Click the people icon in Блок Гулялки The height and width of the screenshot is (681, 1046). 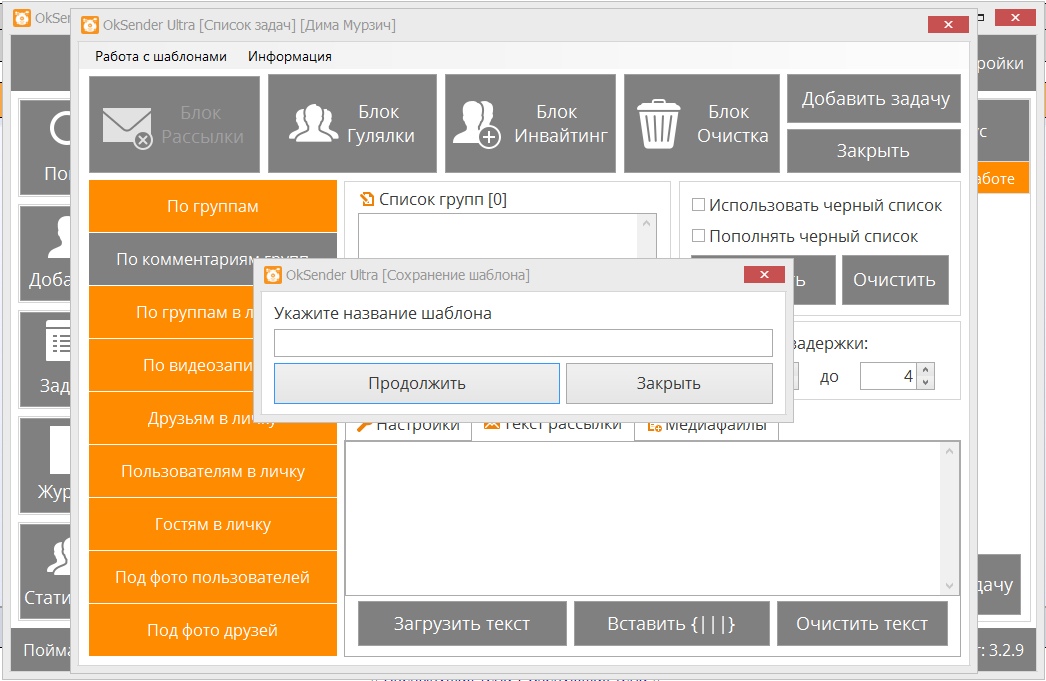tap(313, 124)
